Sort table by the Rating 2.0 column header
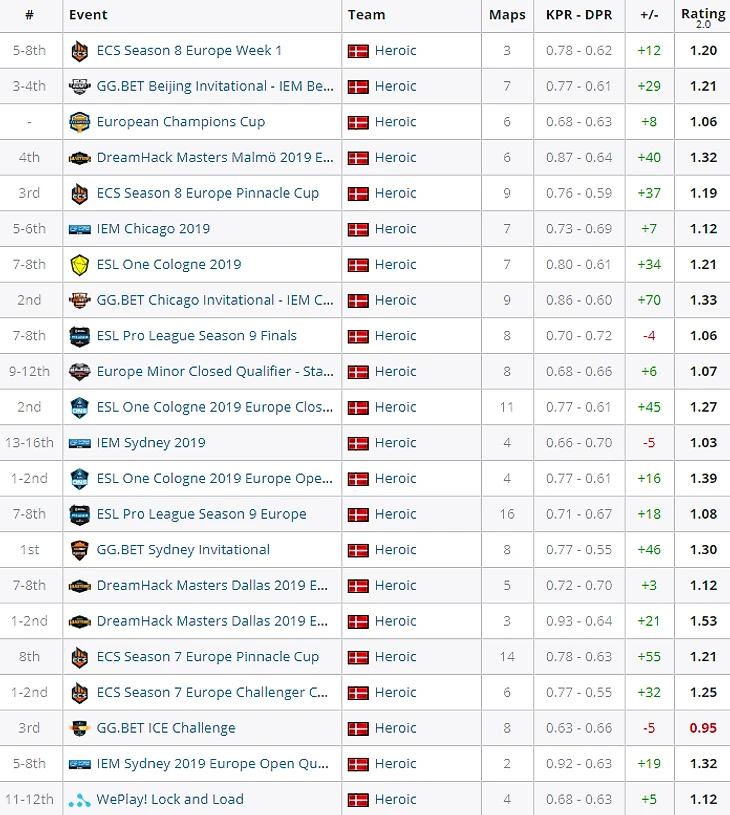730x815 pixels. point(703,17)
